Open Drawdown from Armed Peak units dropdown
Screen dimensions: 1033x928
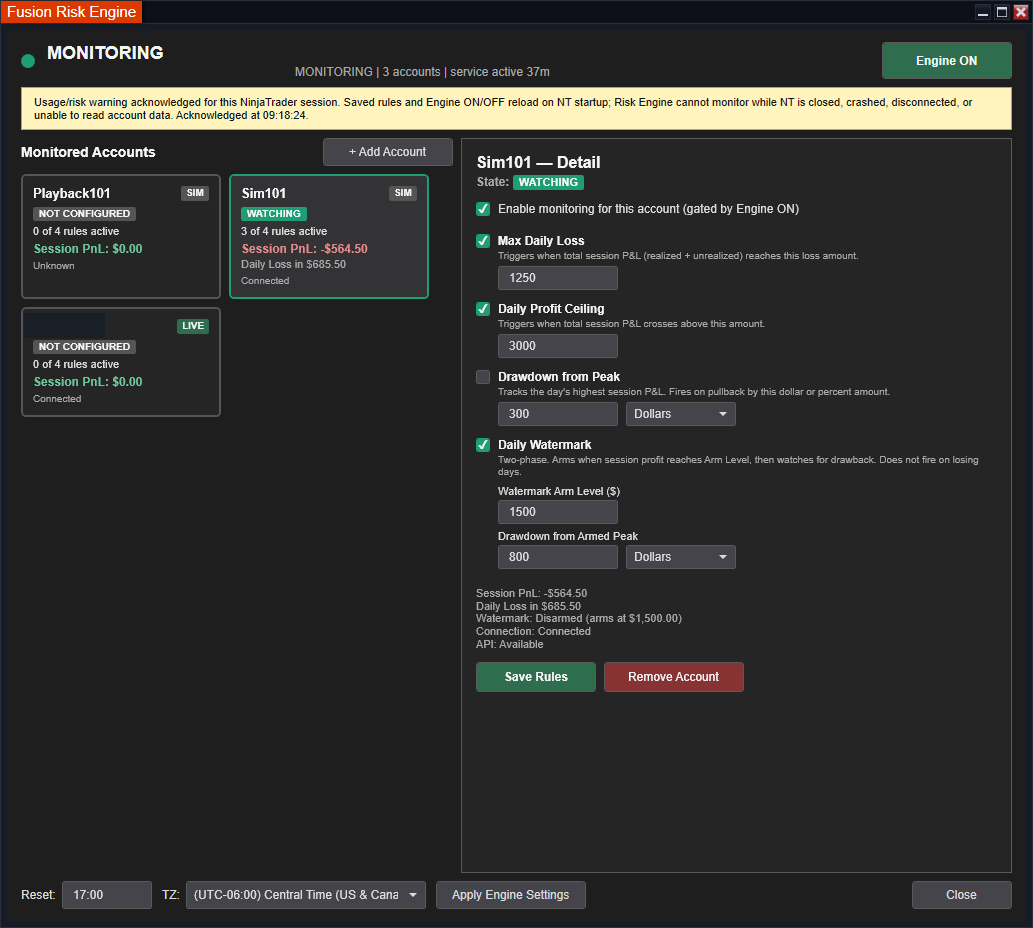click(681, 557)
